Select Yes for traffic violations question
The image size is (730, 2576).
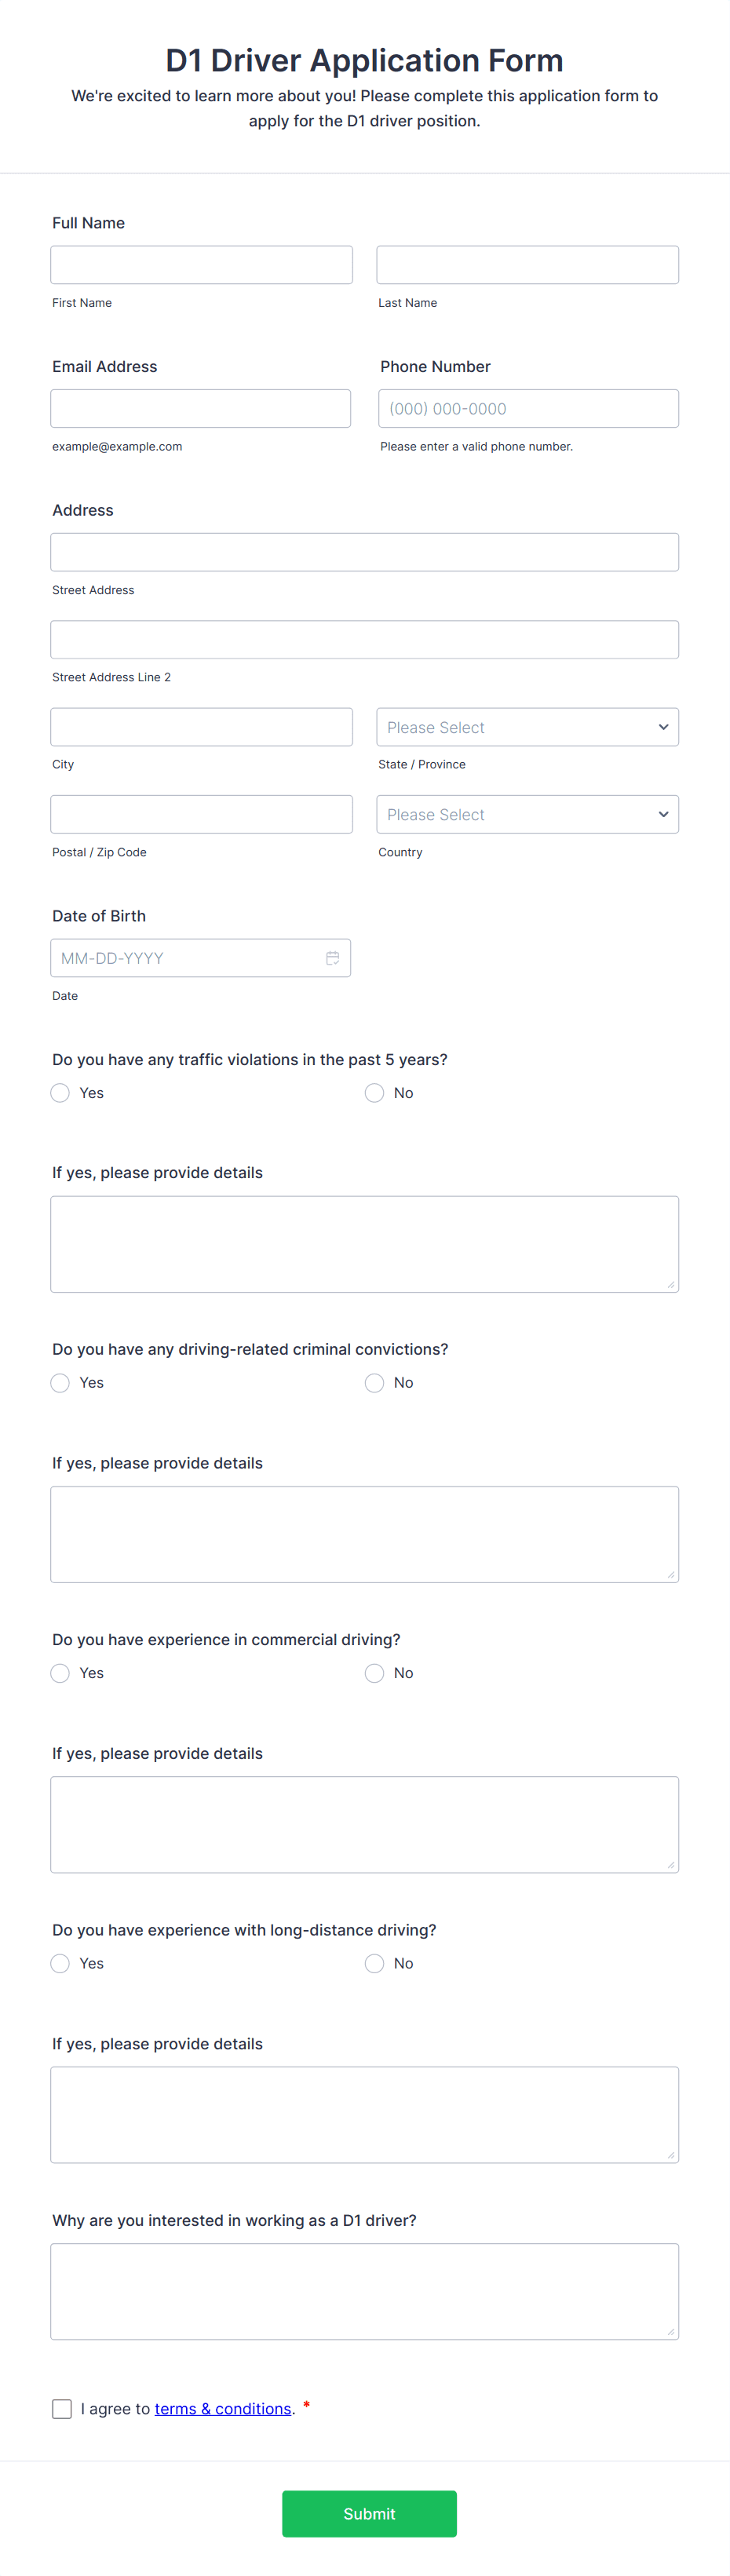(59, 1092)
